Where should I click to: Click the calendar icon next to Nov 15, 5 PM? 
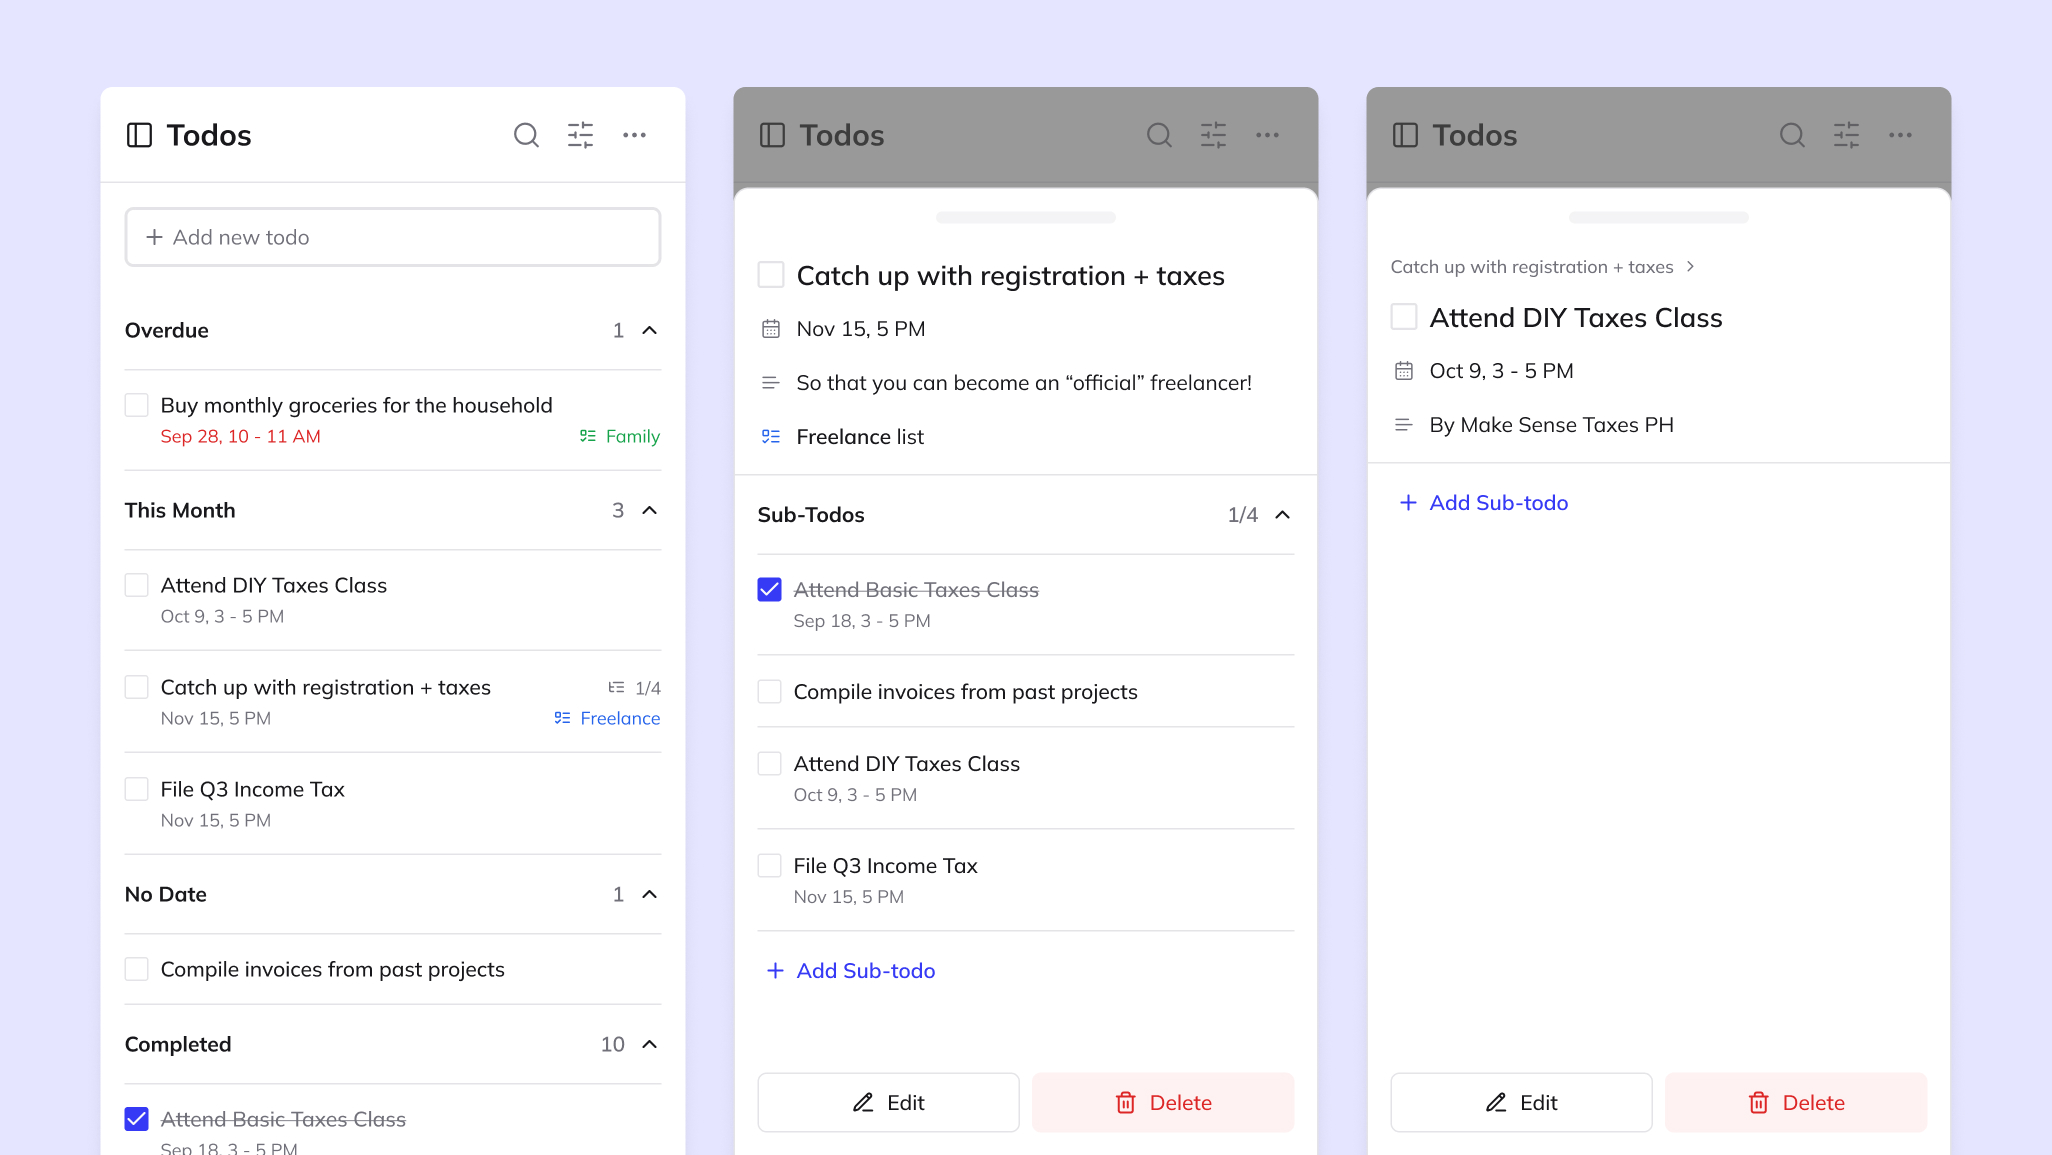[x=770, y=329]
